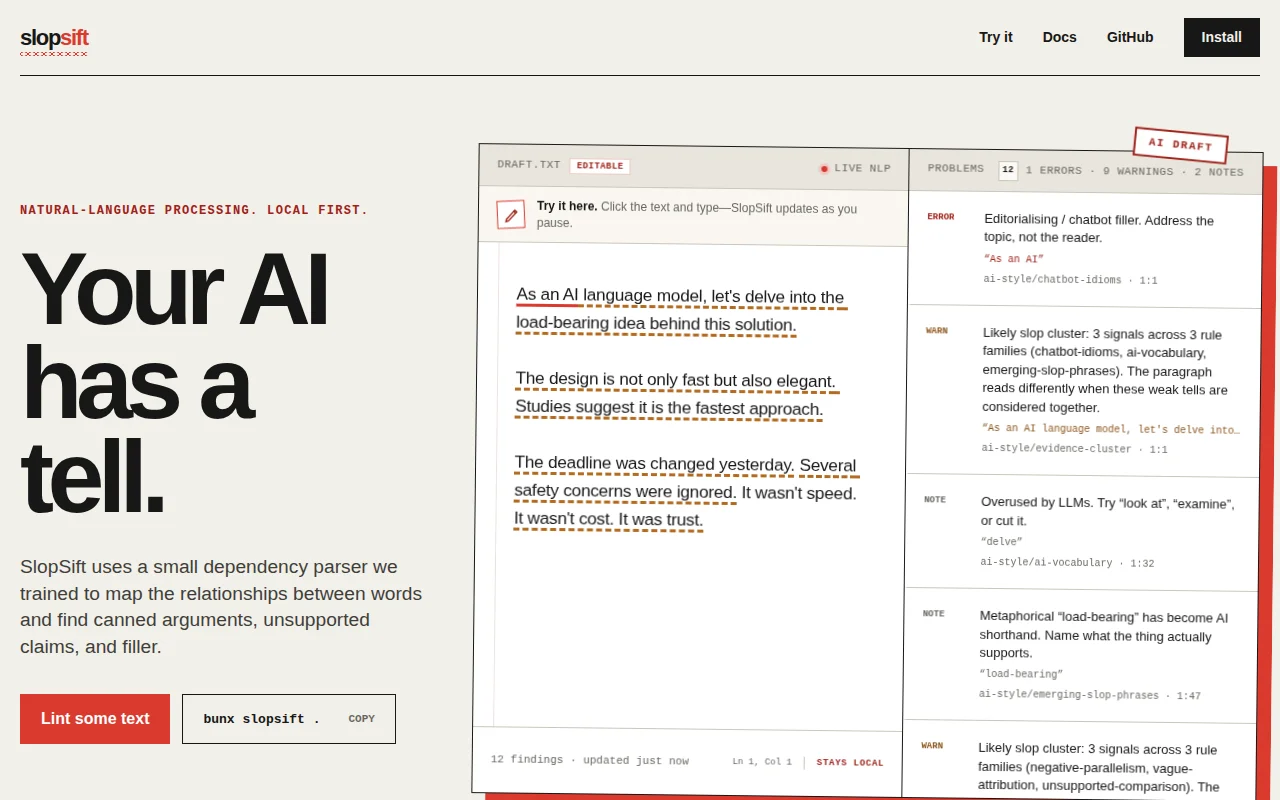Select the ERROR chatbot filler finding
Viewport: 1280px width, 800px height.
click(1084, 249)
